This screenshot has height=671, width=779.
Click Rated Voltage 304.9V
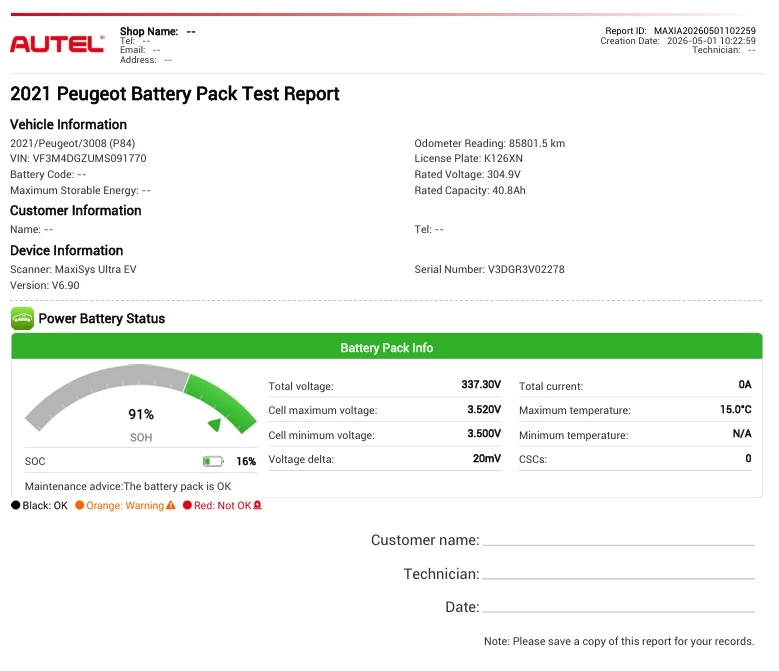(x=467, y=174)
